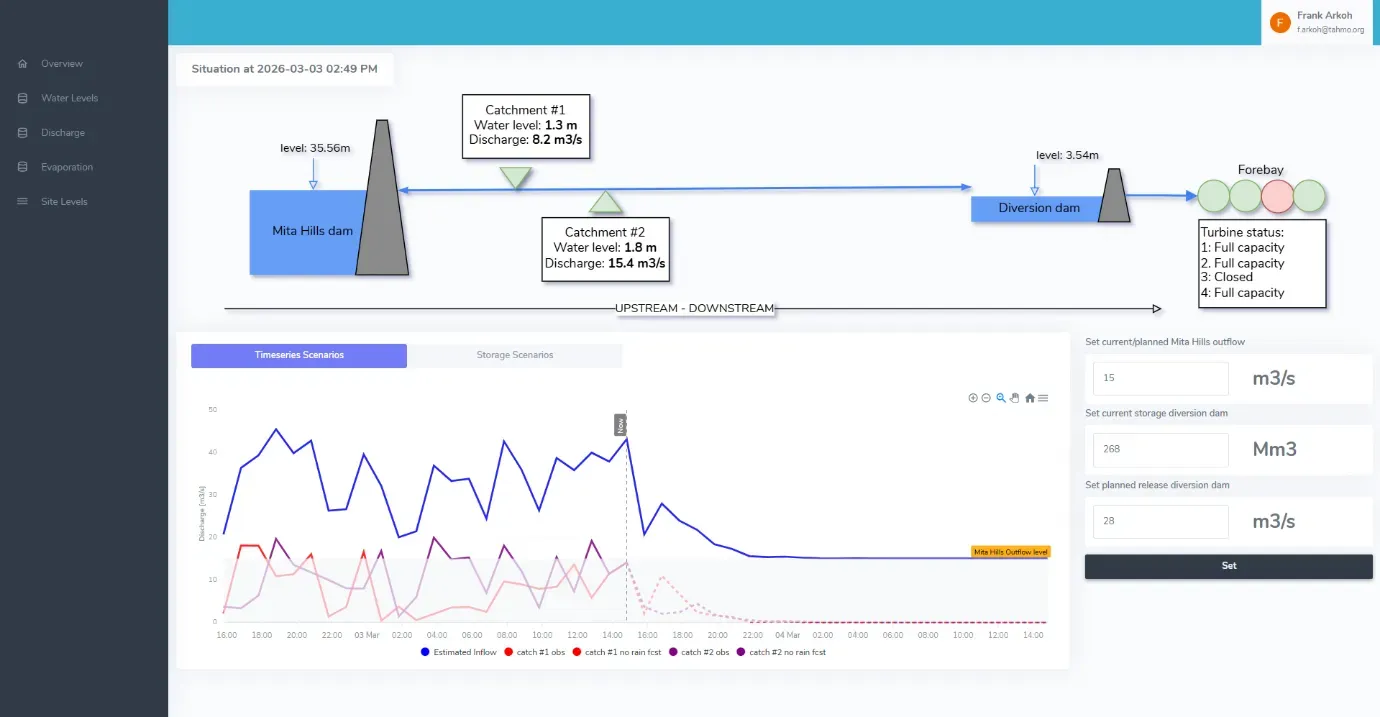1380x717 pixels.
Task: Click the UPSTREAM - DOWNSTREAM label
Action: point(695,309)
